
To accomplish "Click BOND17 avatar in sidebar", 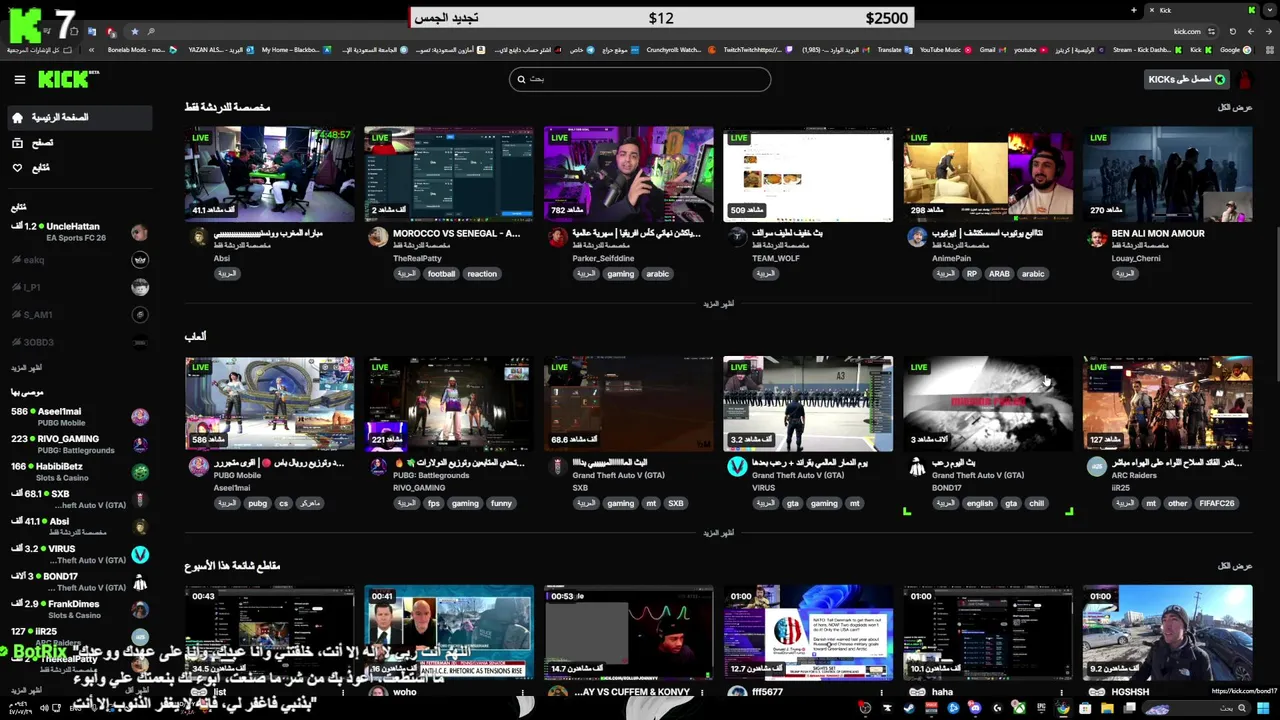I will tap(140, 582).
